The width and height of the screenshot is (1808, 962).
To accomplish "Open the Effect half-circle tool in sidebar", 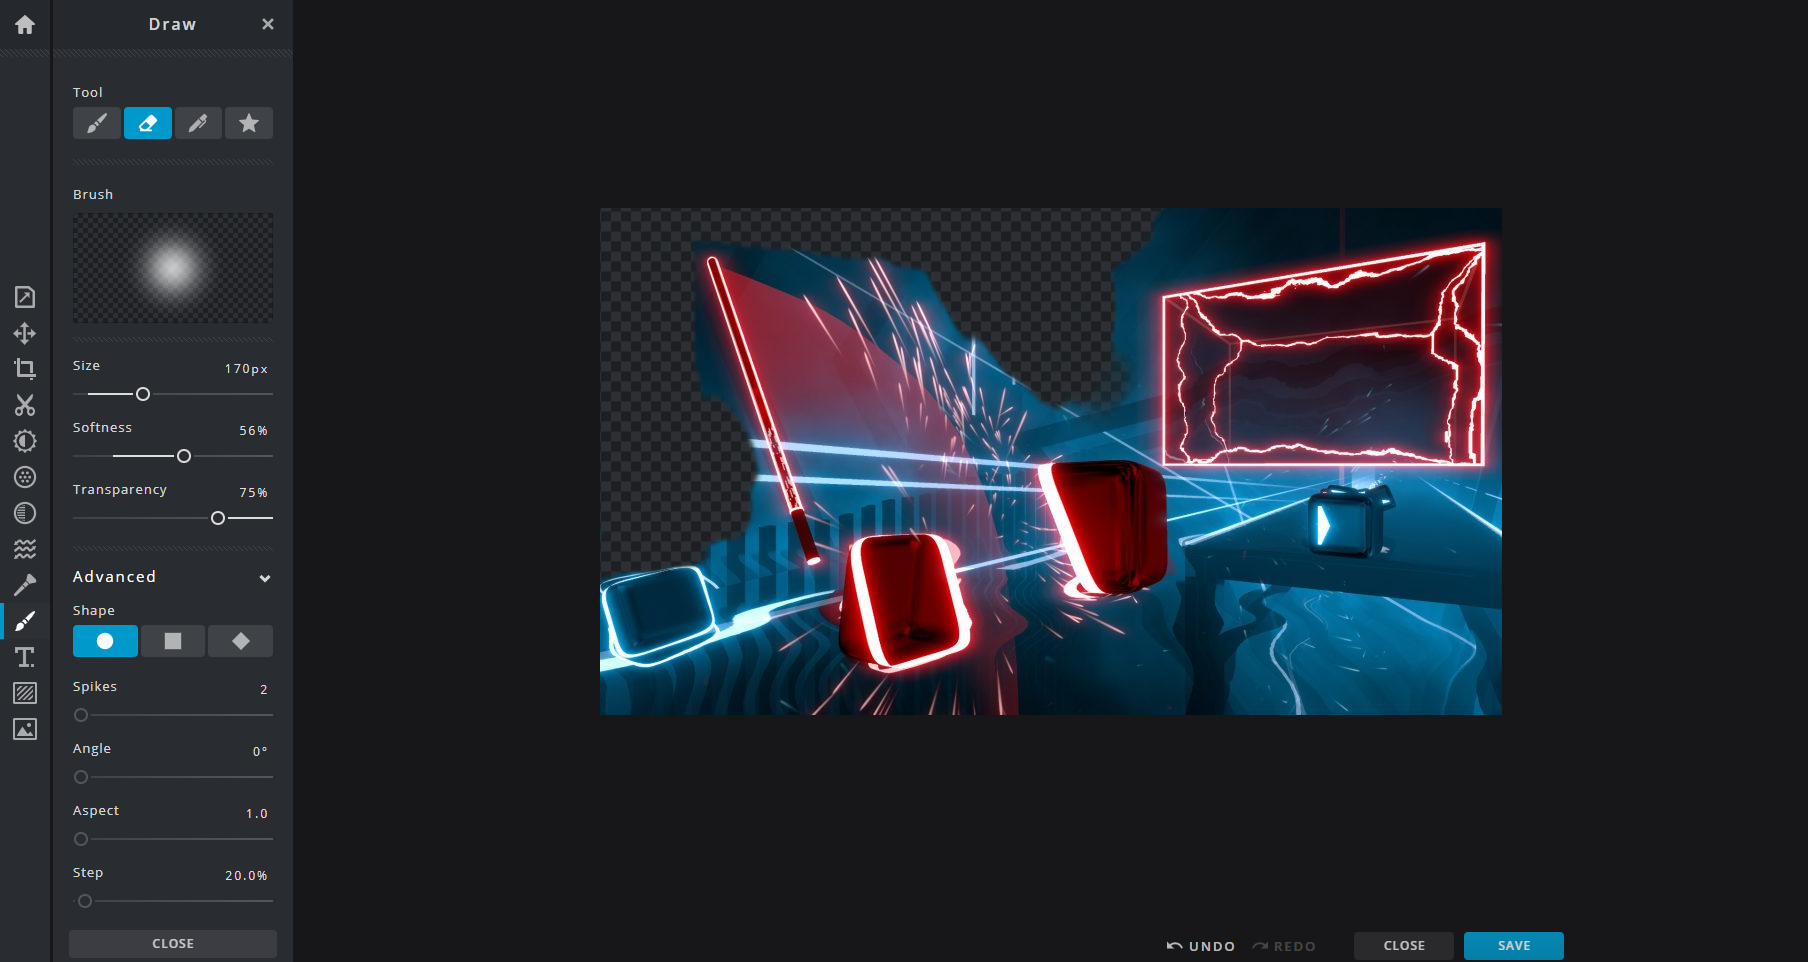I will (25, 513).
